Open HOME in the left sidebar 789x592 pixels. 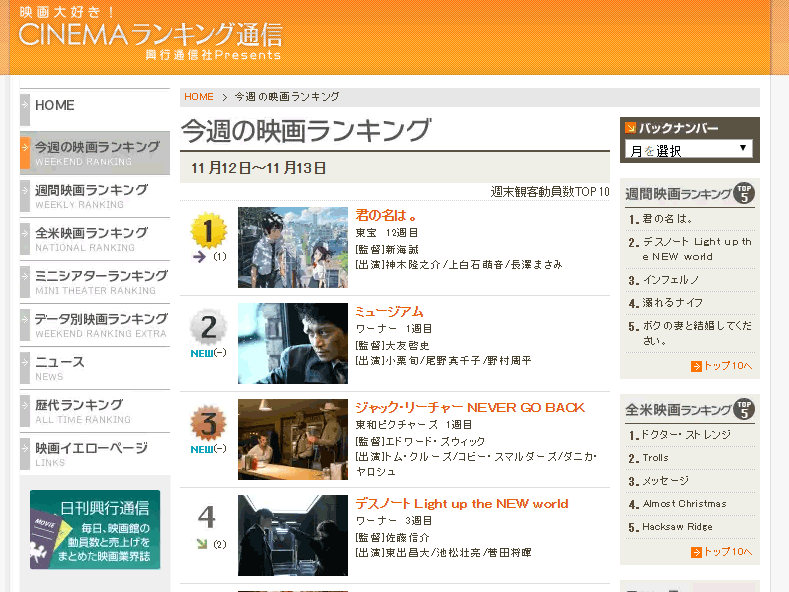(55, 105)
